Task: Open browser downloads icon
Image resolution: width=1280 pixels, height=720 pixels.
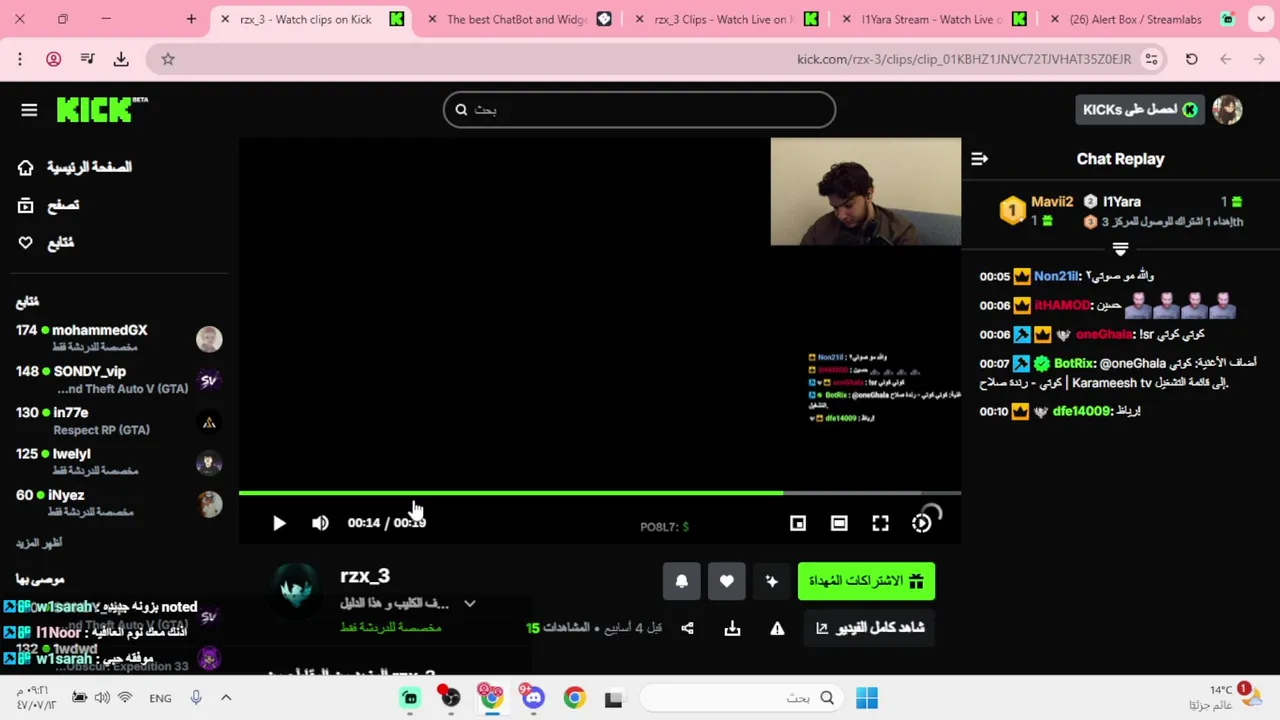Action: click(x=121, y=59)
